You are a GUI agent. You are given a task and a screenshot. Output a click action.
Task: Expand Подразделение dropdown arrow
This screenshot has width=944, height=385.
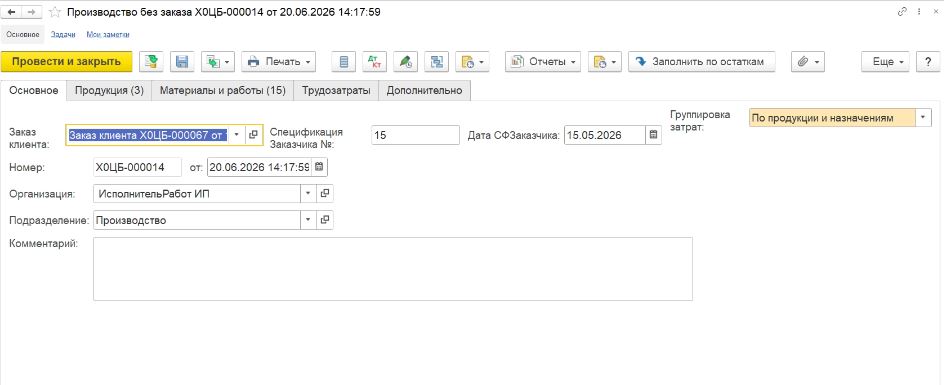(x=308, y=220)
